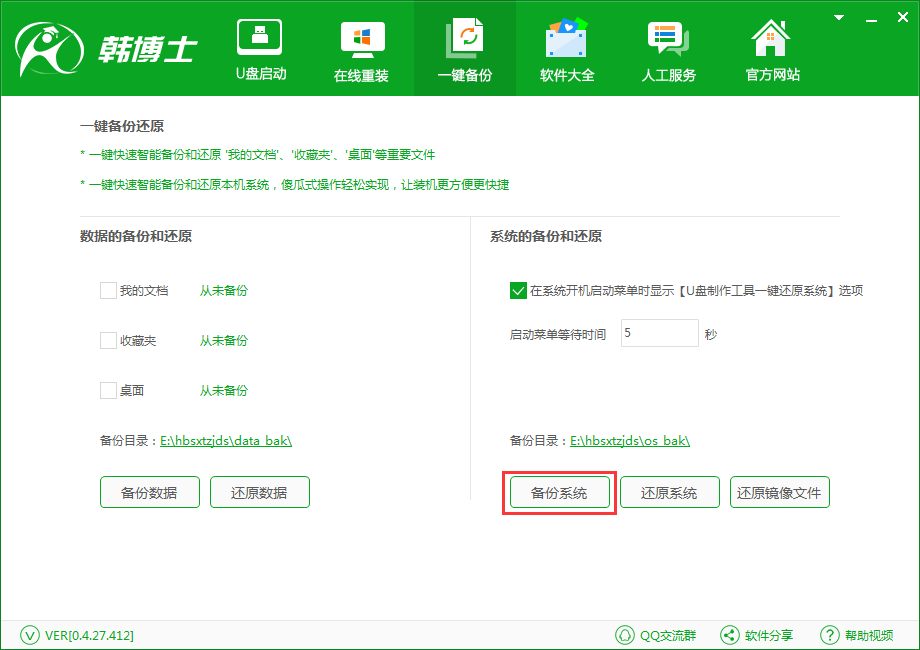Open the title bar dropdown arrow menu

(x=837, y=17)
